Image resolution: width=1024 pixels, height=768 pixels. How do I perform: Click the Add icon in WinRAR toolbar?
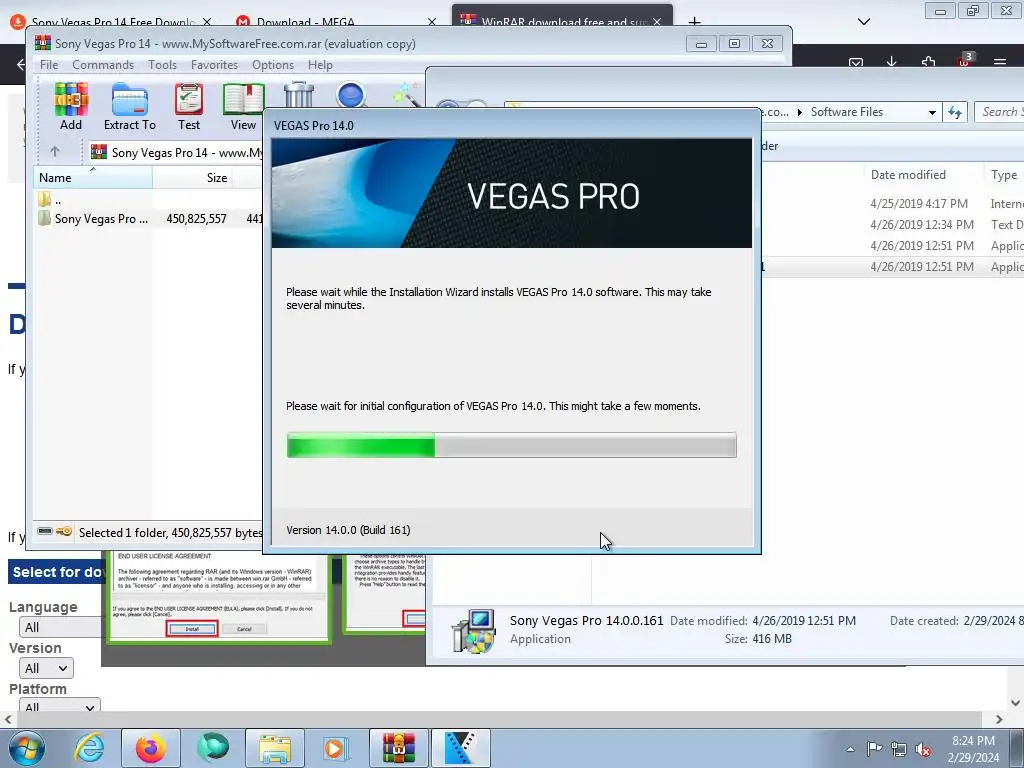(71, 106)
